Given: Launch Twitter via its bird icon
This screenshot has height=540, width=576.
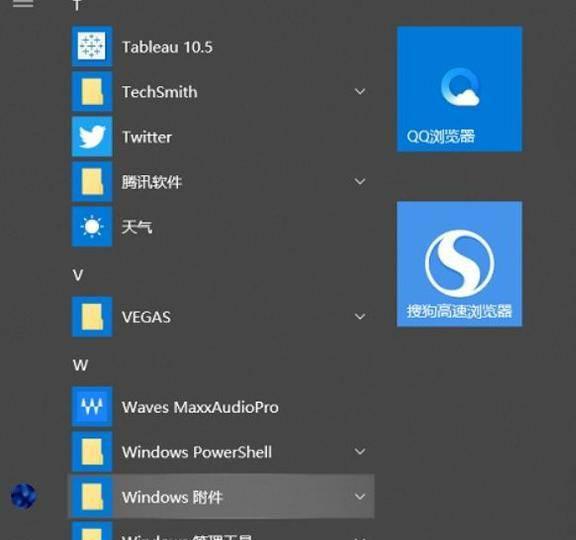Looking at the screenshot, I should pyautogui.click(x=92, y=137).
